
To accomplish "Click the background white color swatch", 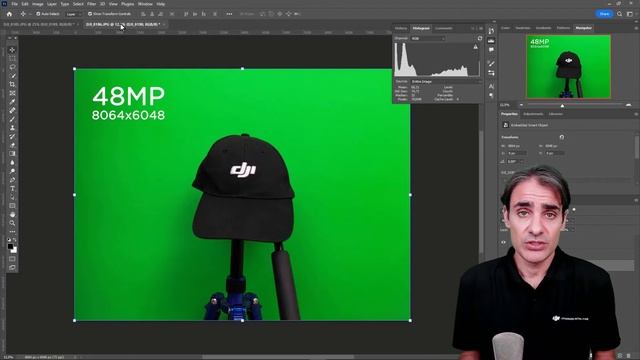I will pyautogui.click(x=14, y=250).
